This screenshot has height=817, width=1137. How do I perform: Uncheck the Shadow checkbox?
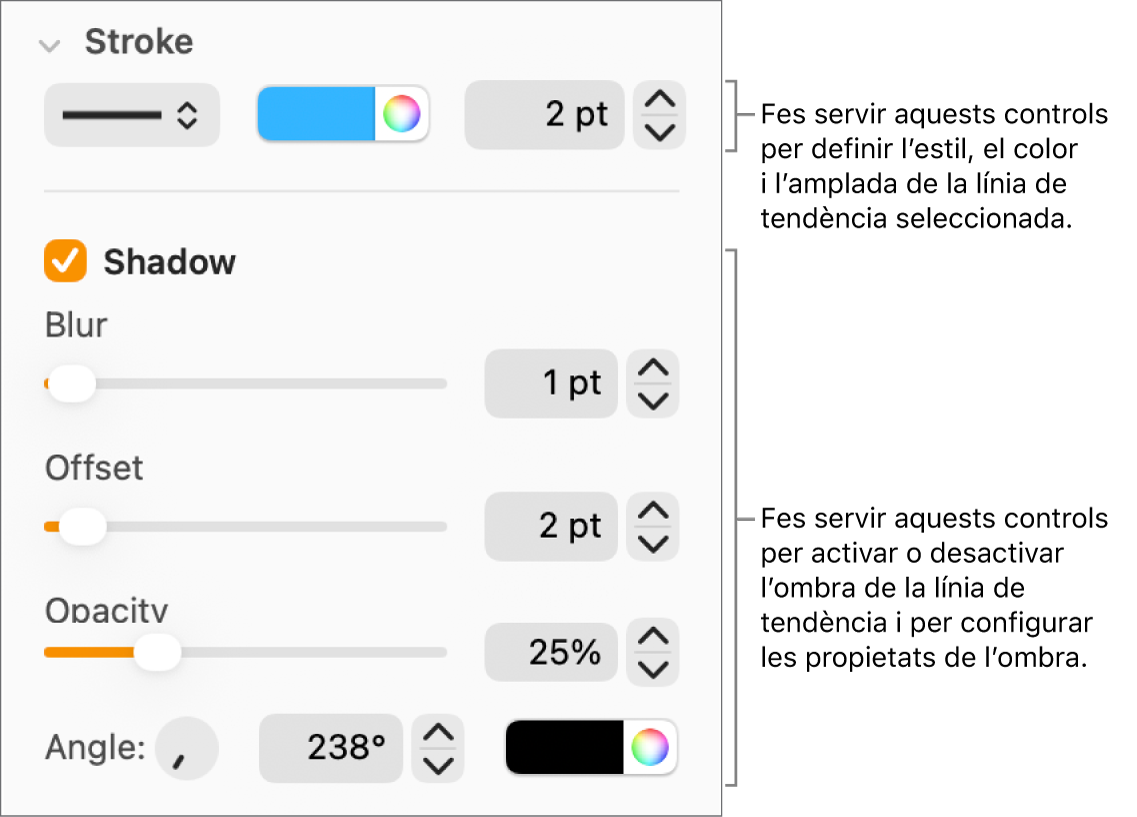(66, 262)
